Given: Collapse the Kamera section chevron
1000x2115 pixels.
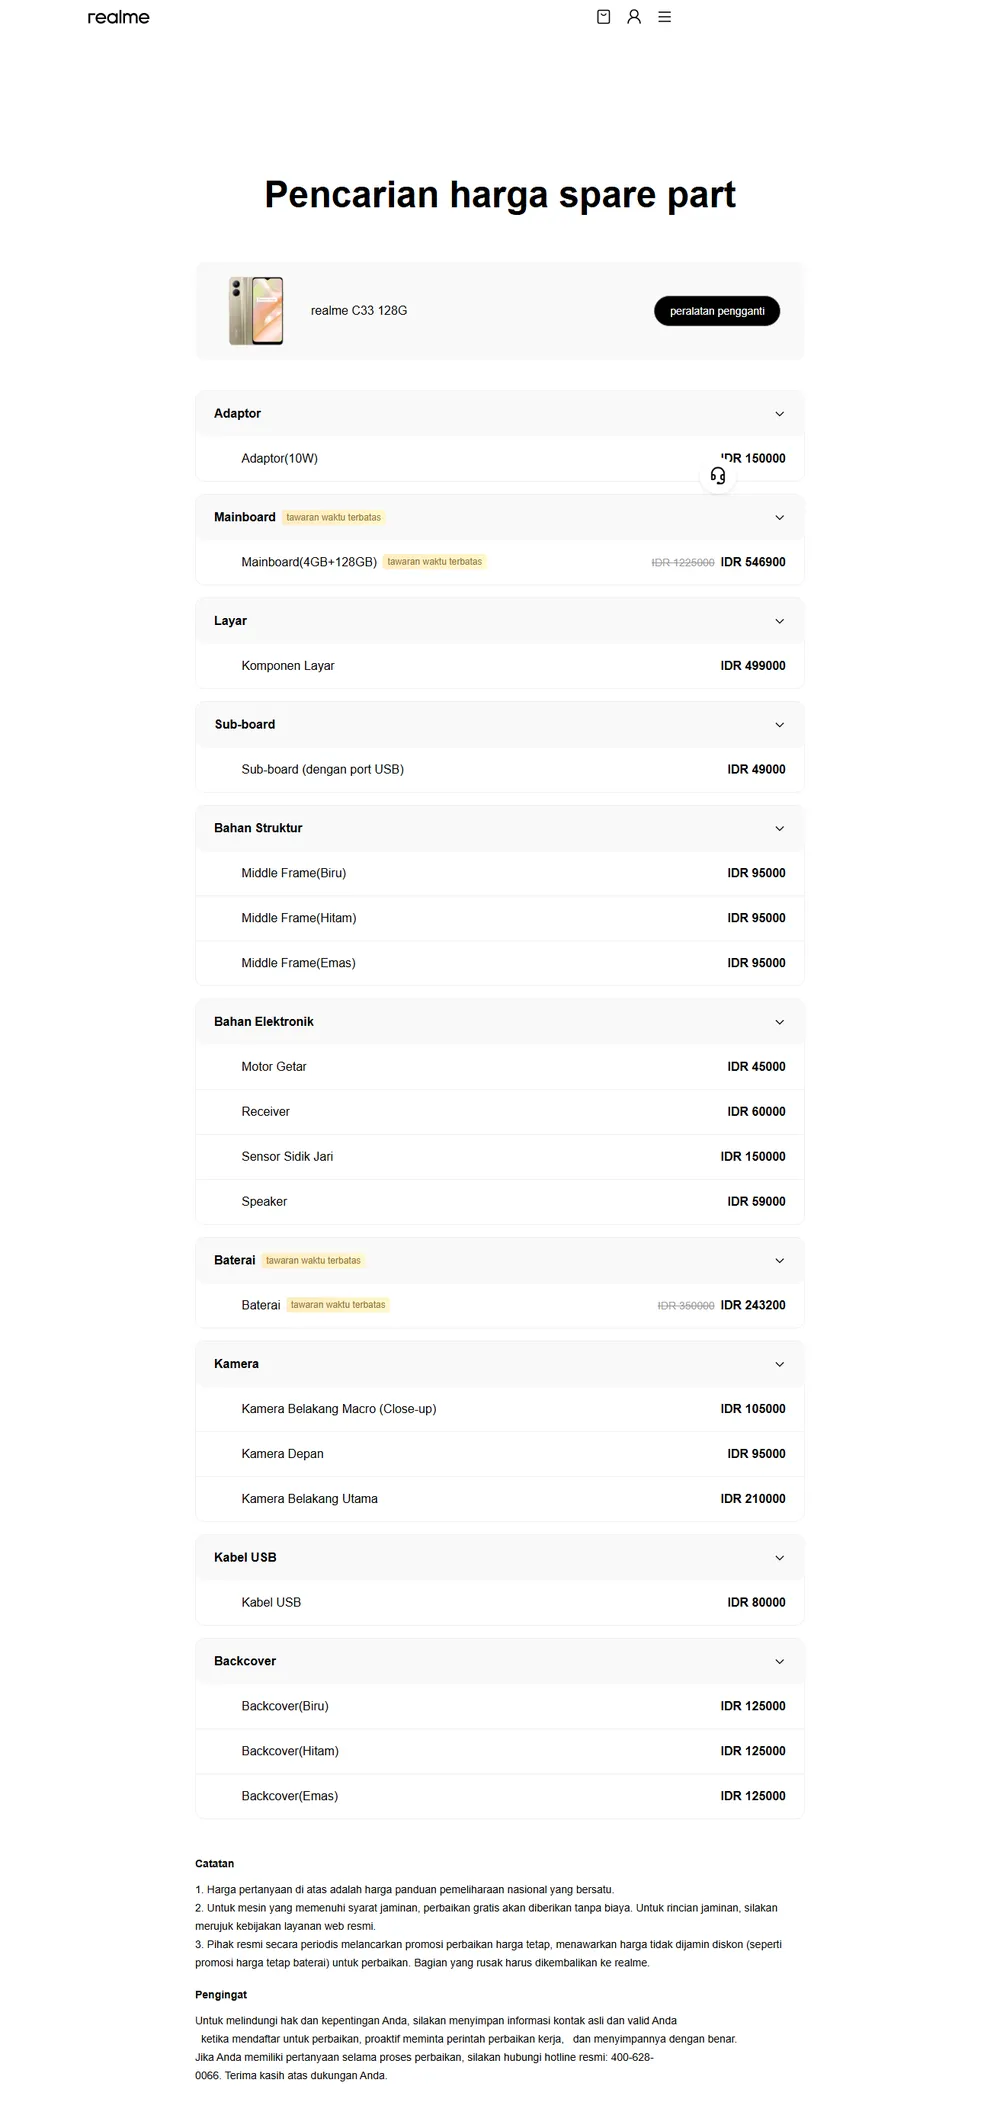Looking at the screenshot, I should click(780, 1365).
